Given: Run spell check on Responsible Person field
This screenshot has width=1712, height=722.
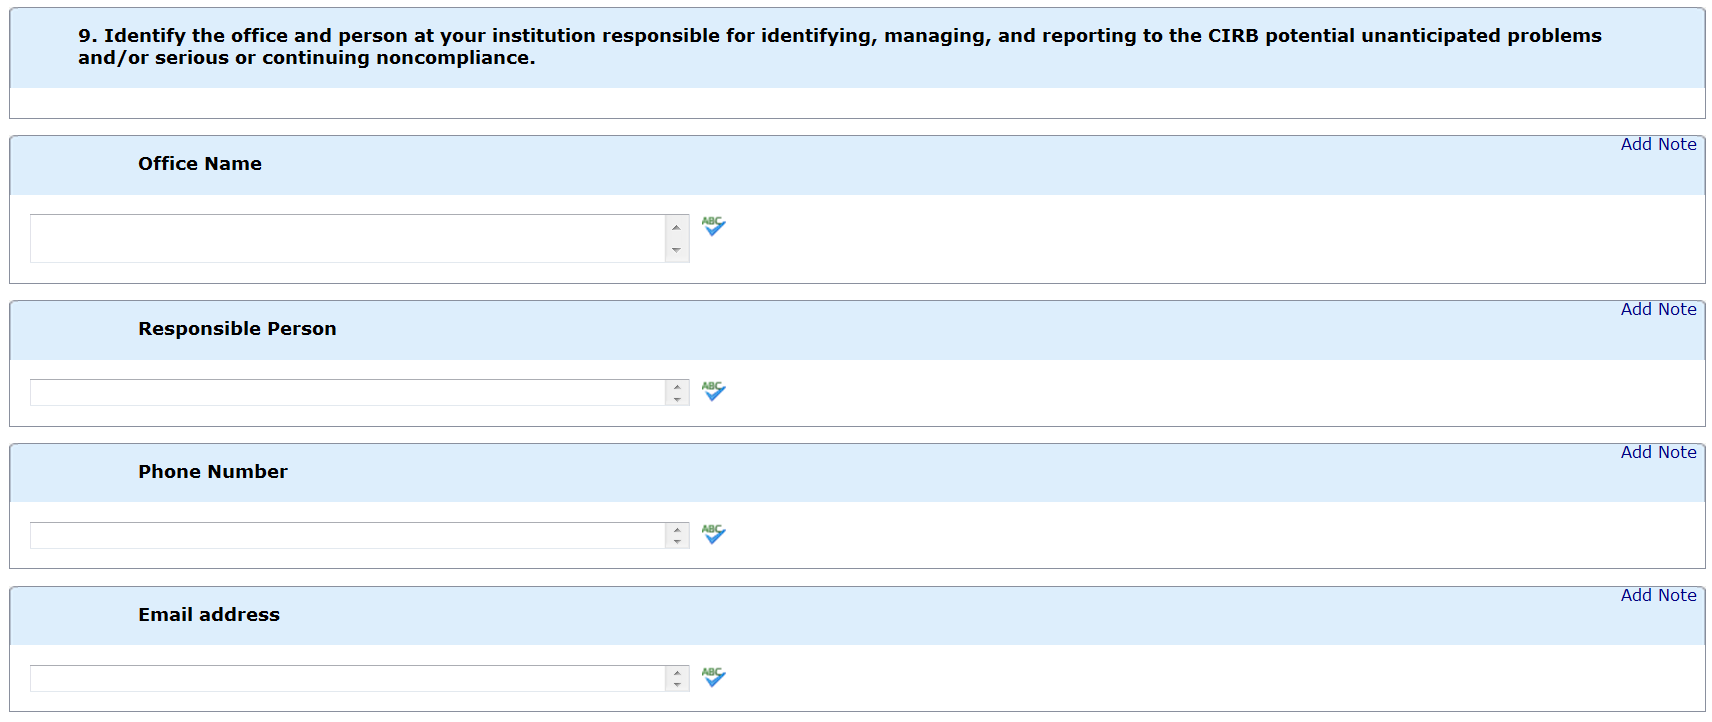Looking at the screenshot, I should pyautogui.click(x=713, y=391).
